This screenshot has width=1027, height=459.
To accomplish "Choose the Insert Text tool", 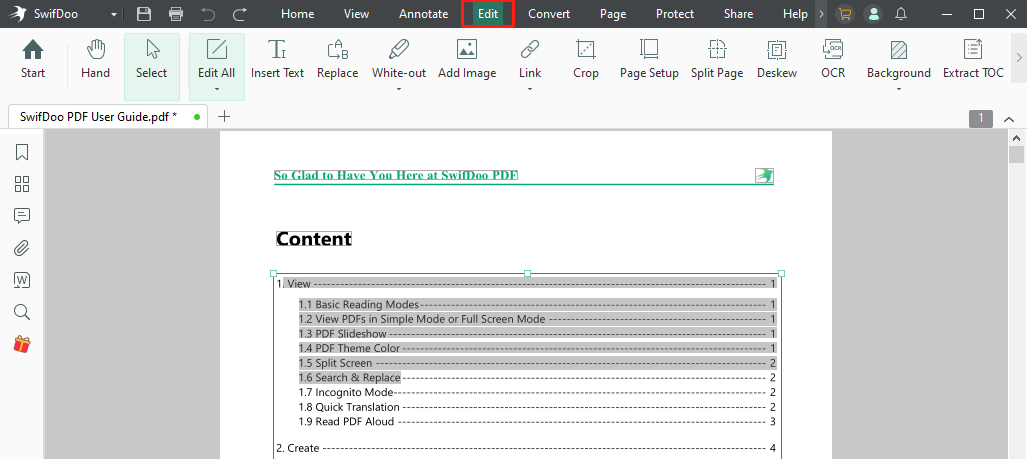I will [278, 59].
